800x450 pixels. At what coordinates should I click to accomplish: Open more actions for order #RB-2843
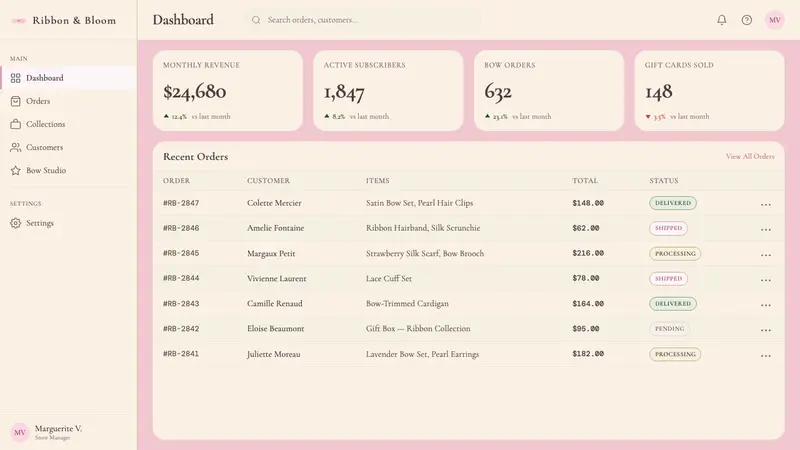pos(765,305)
